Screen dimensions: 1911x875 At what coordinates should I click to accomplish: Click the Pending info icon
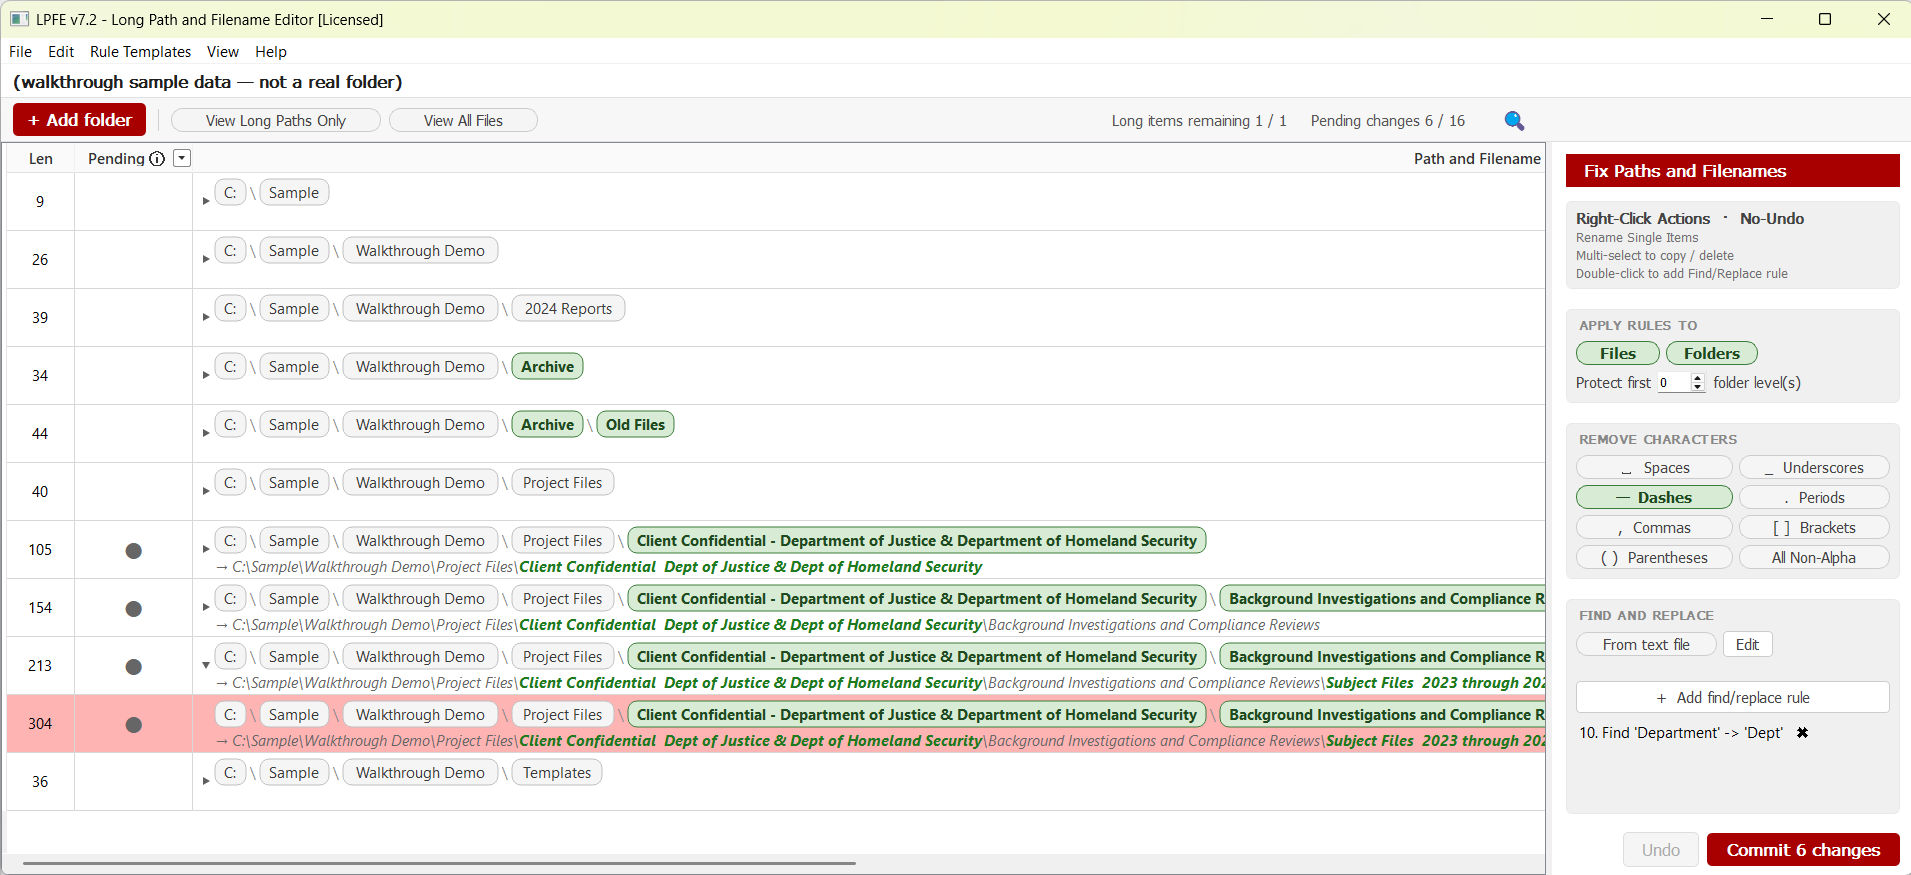[157, 159]
